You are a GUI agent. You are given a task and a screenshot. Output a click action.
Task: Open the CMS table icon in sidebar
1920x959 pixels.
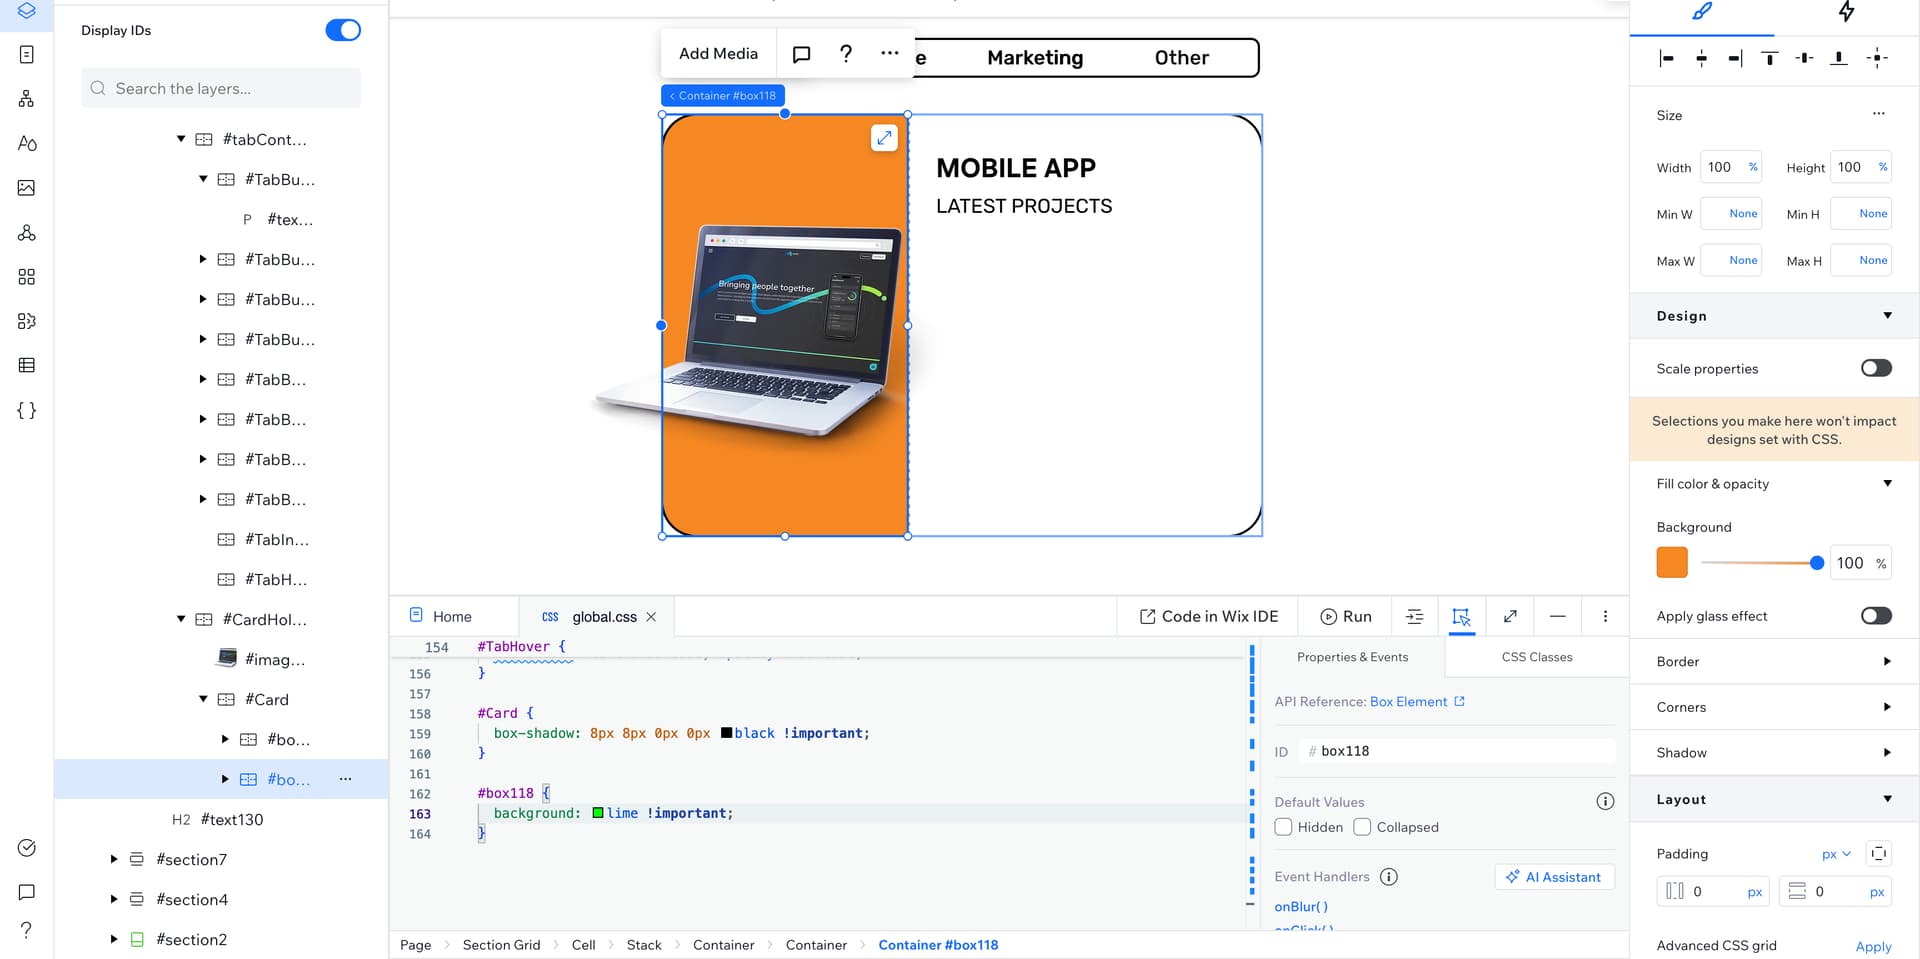(x=27, y=365)
